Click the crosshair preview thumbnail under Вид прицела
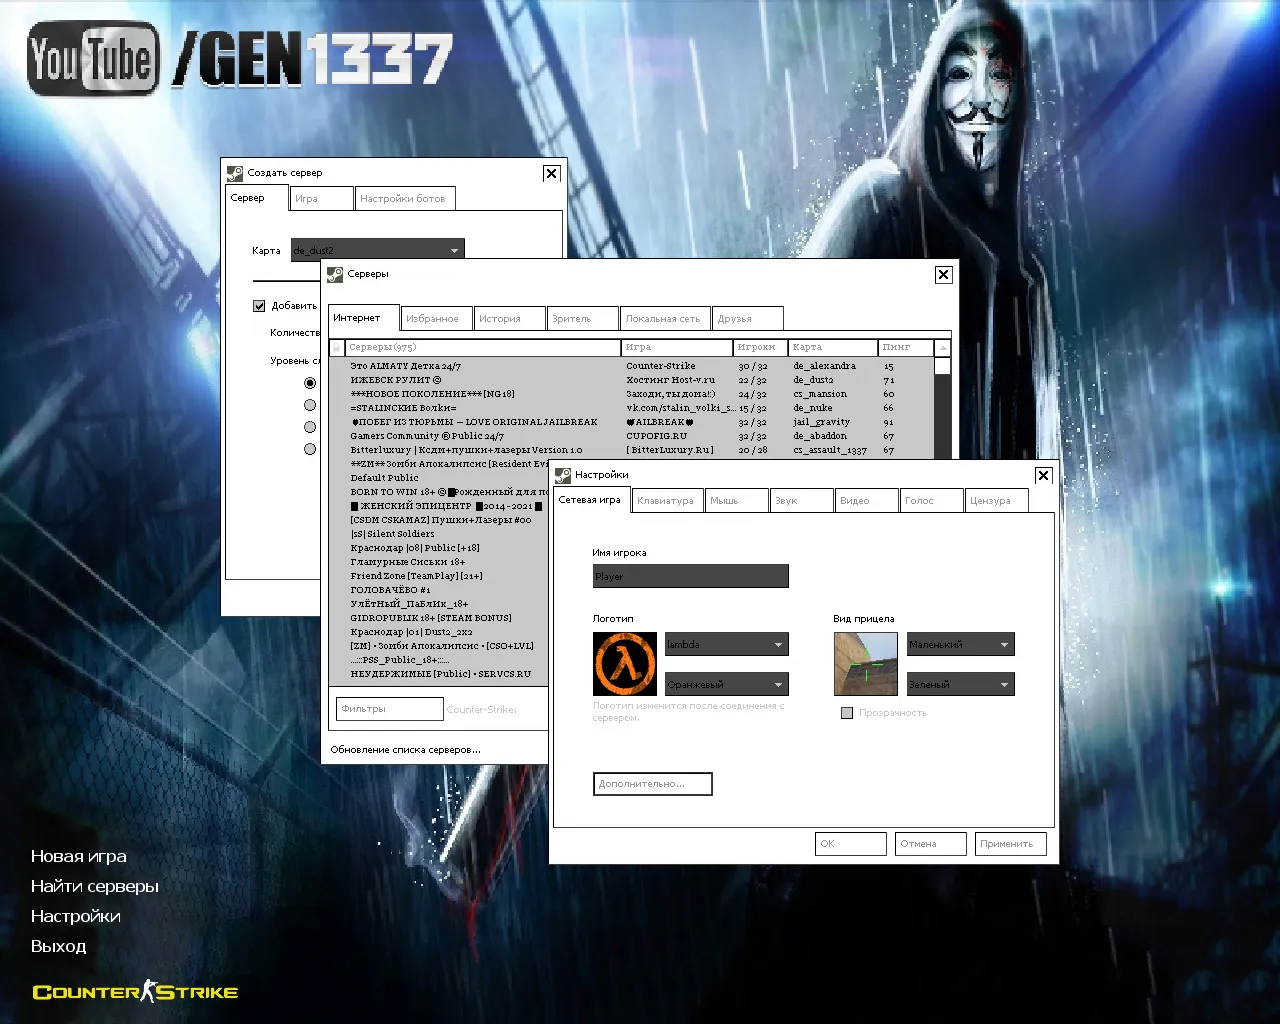The image size is (1280, 1024). coord(865,663)
